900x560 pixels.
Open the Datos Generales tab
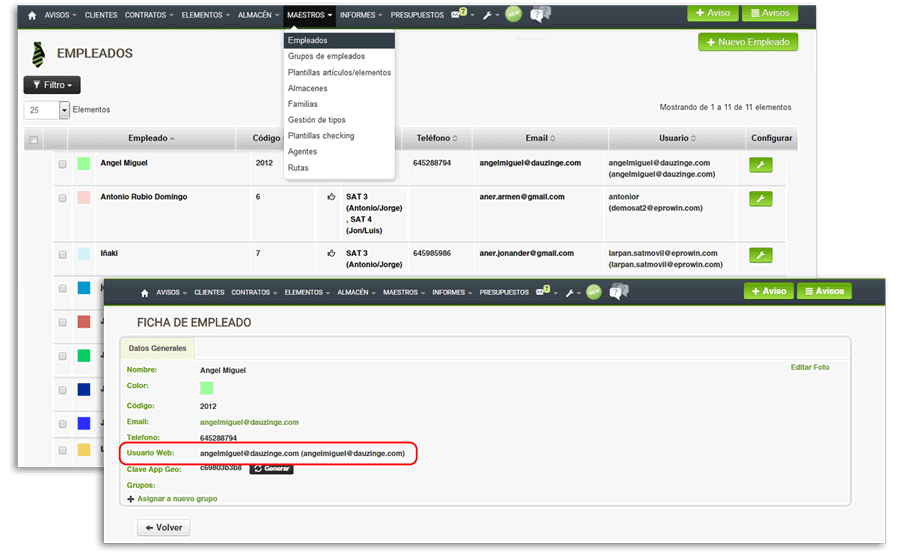[157, 348]
